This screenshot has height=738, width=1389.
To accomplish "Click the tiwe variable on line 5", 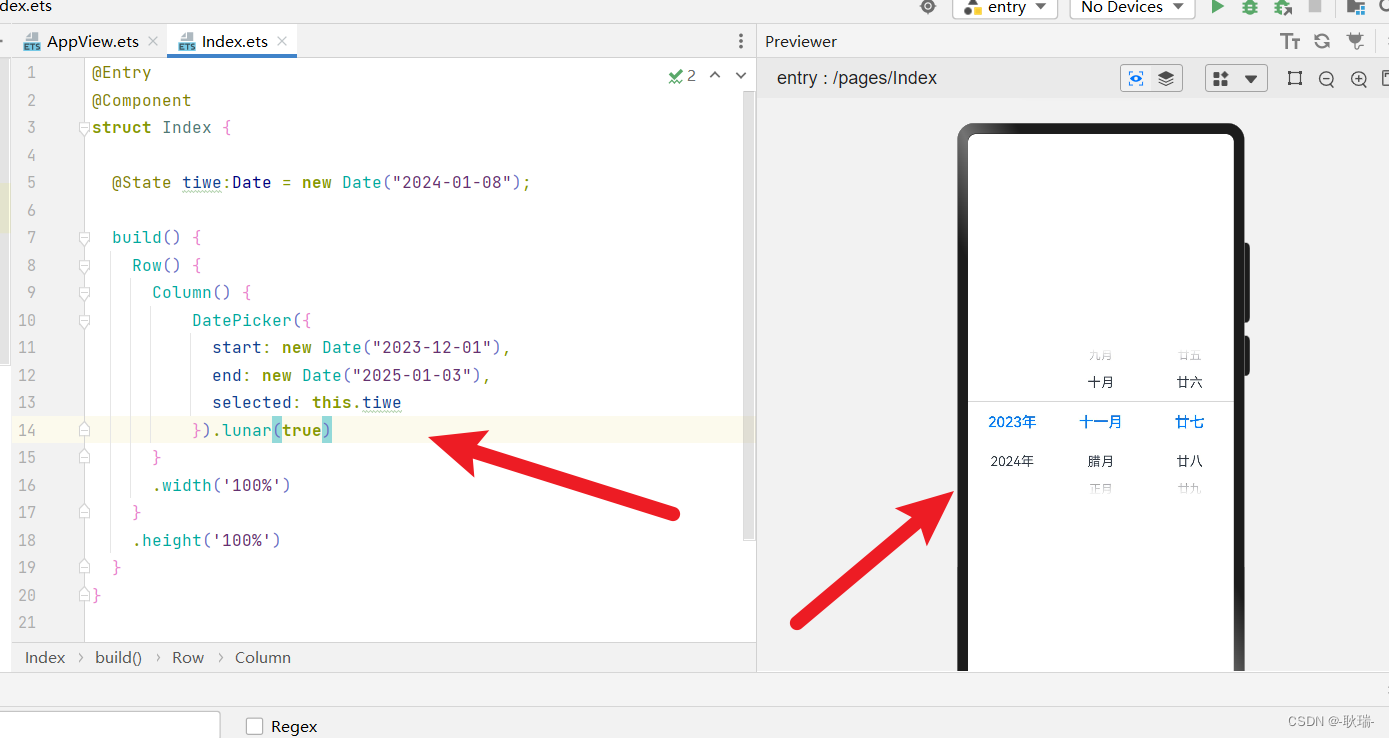I will pos(202,183).
